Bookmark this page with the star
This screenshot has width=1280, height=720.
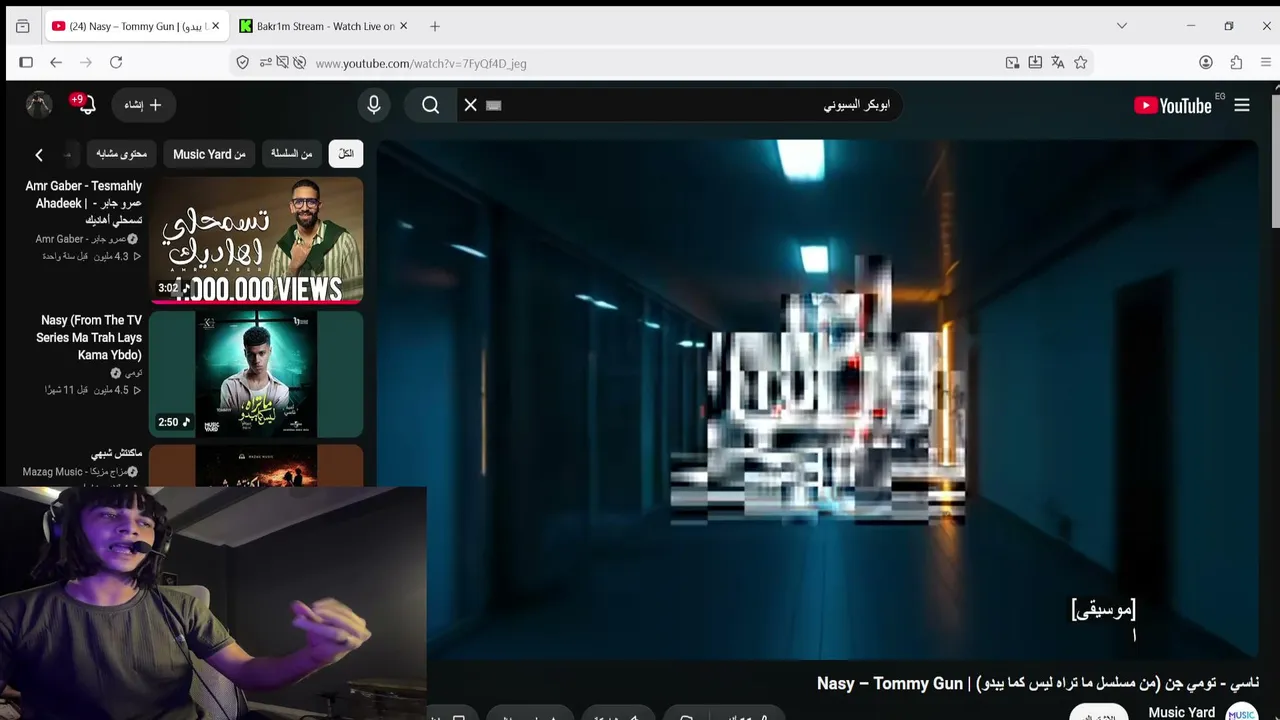[x=1081, y=62]
